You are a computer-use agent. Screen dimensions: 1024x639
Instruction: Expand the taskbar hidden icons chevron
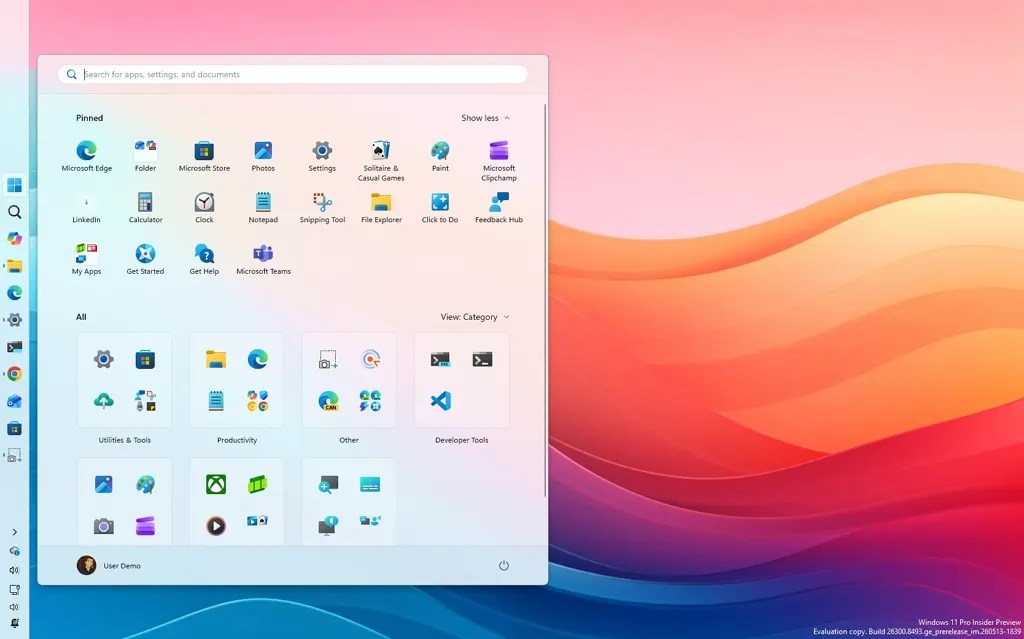click(x=14, y=532)
